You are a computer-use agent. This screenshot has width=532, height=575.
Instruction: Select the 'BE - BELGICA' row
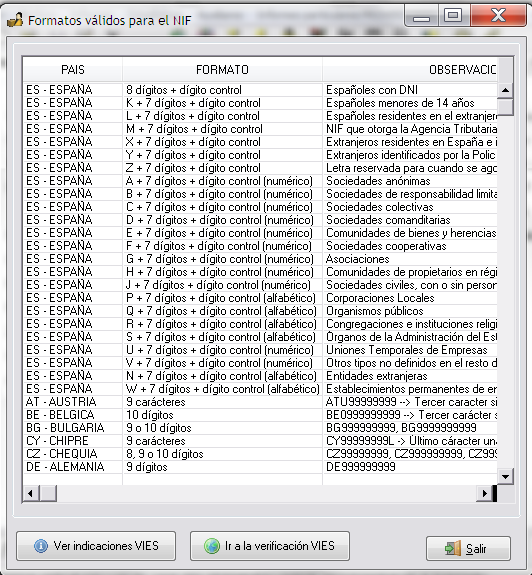click(x=260, y=415)
